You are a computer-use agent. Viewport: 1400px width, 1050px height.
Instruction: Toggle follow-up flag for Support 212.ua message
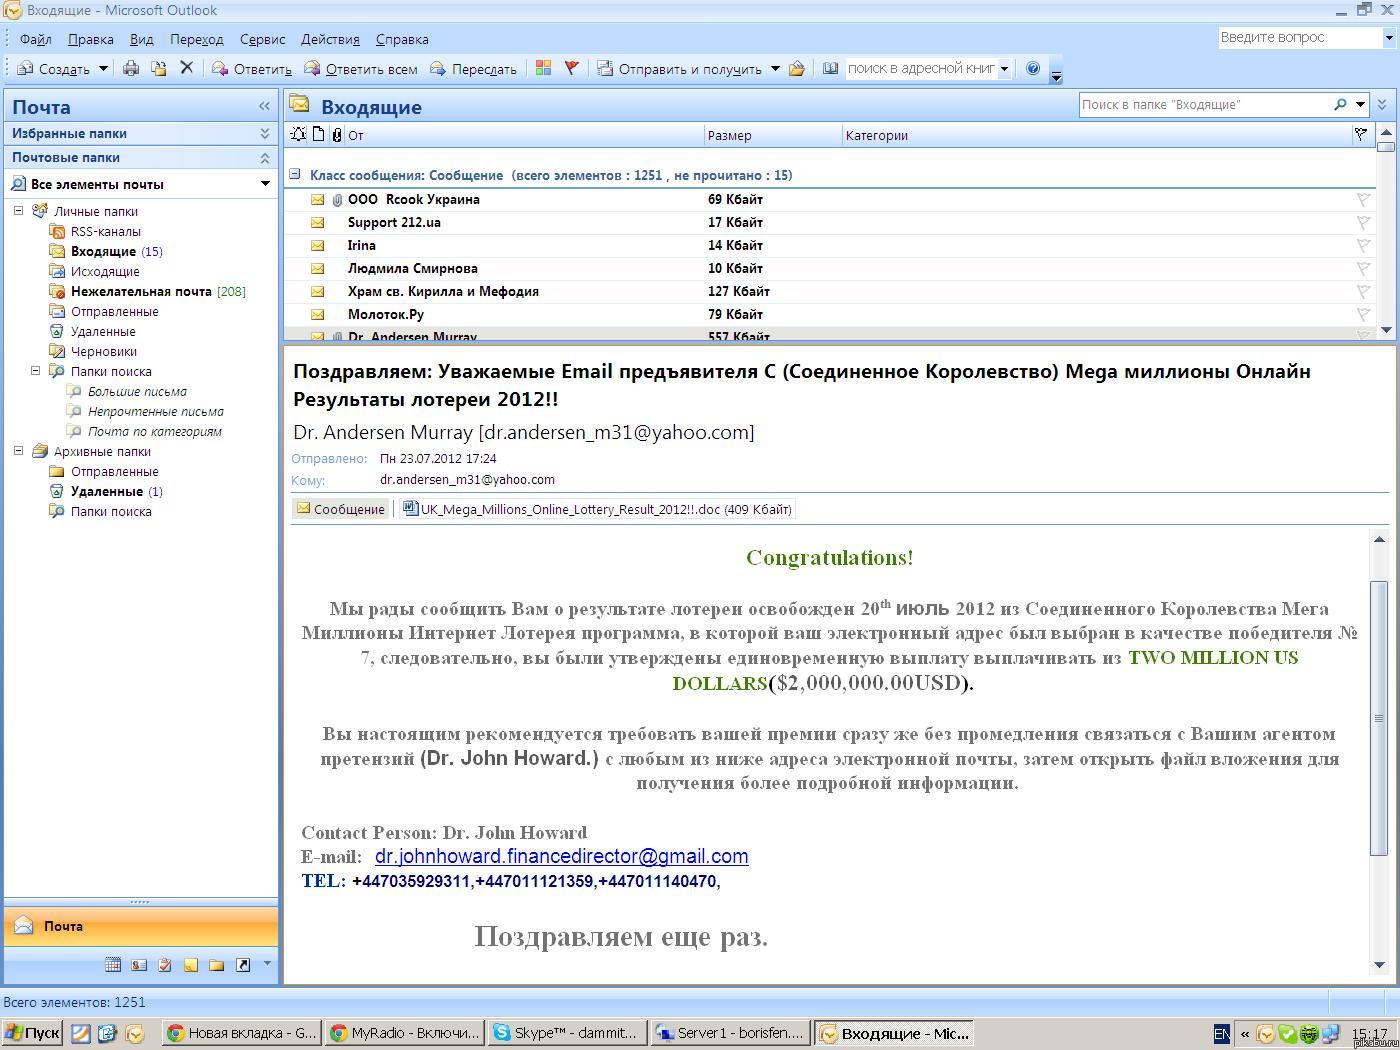[1362, 222]
